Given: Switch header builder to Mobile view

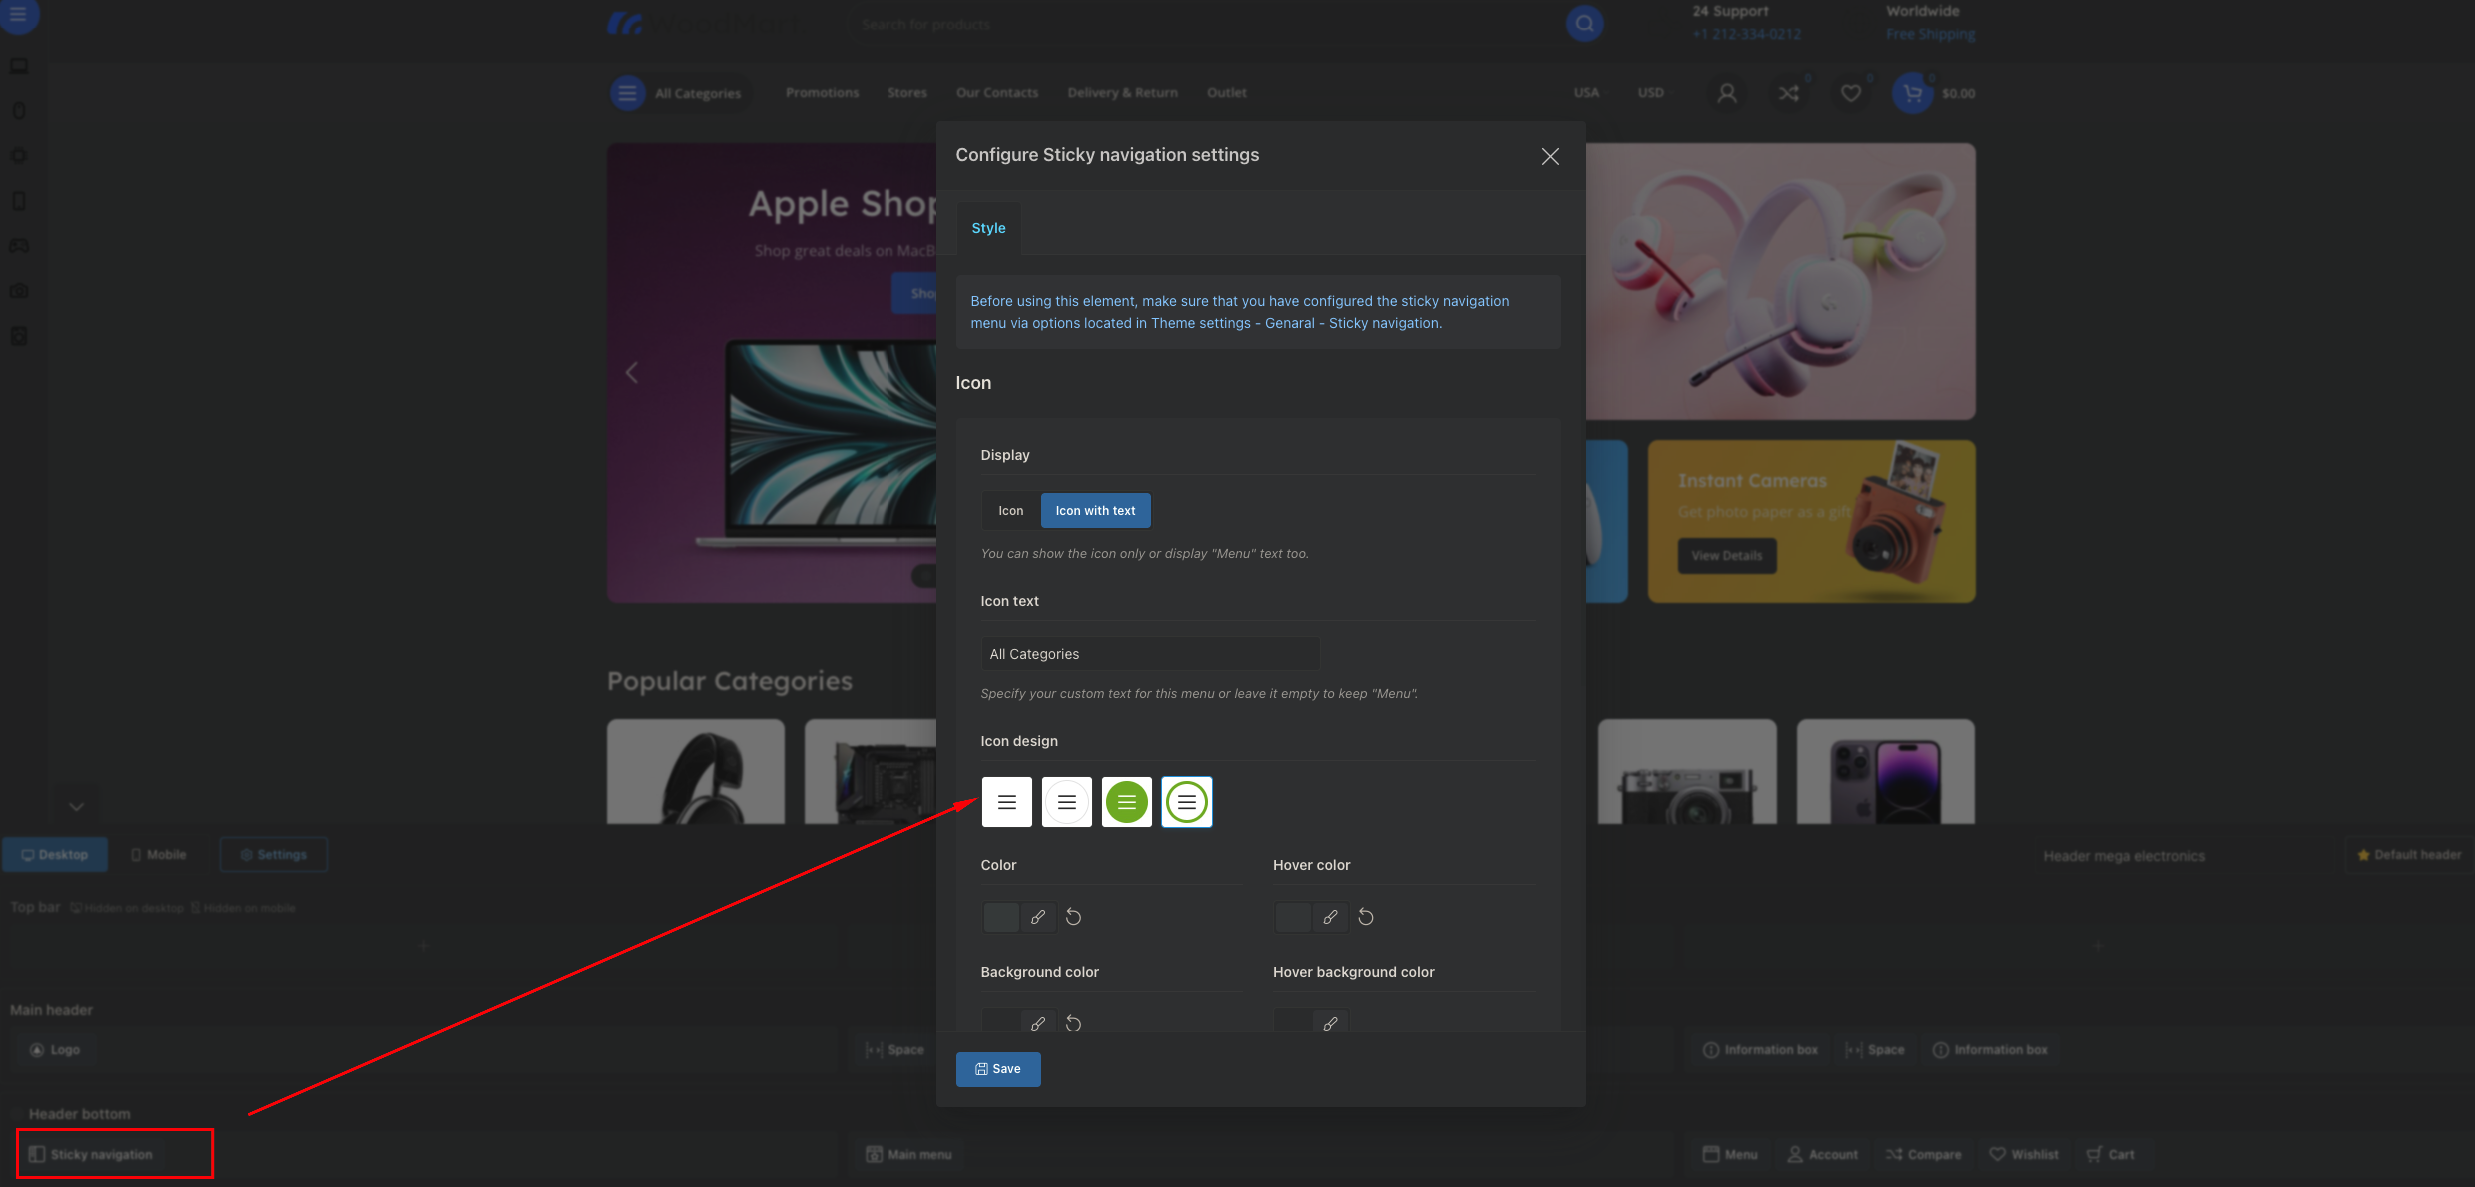Looking at the screenshot, I should [159, 855].
